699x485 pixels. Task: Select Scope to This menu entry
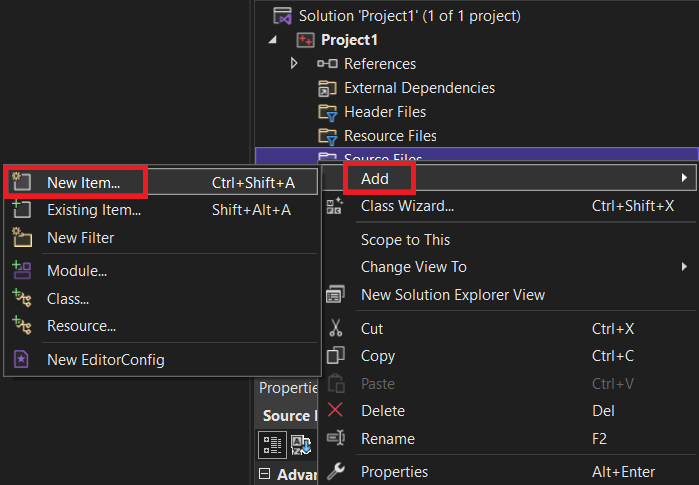click(x=405, y=240)
